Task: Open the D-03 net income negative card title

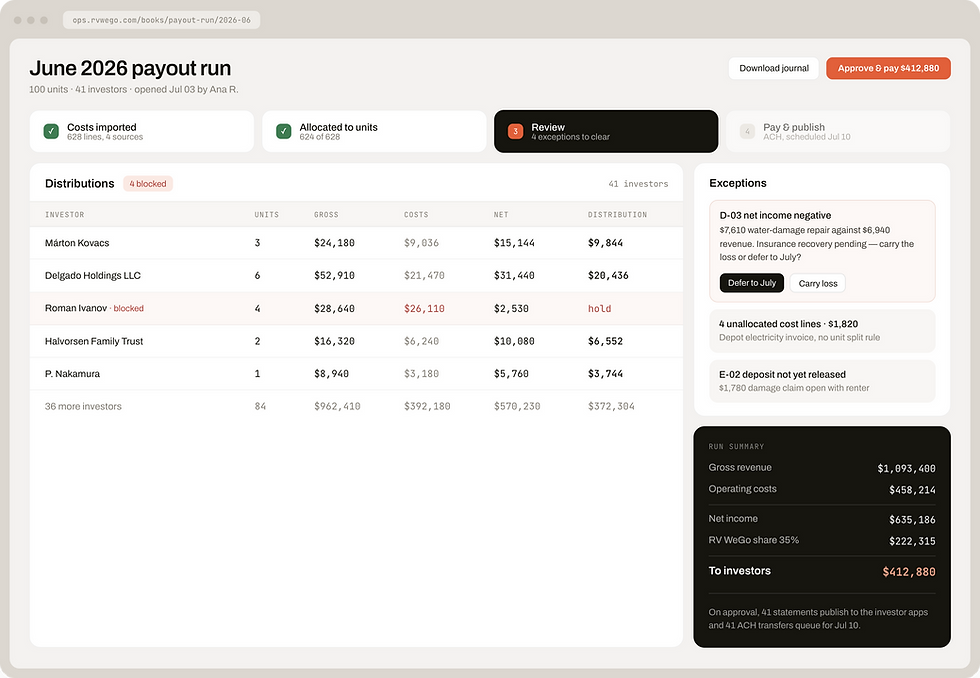Action: pyautogui.click(x=775, y=215)
